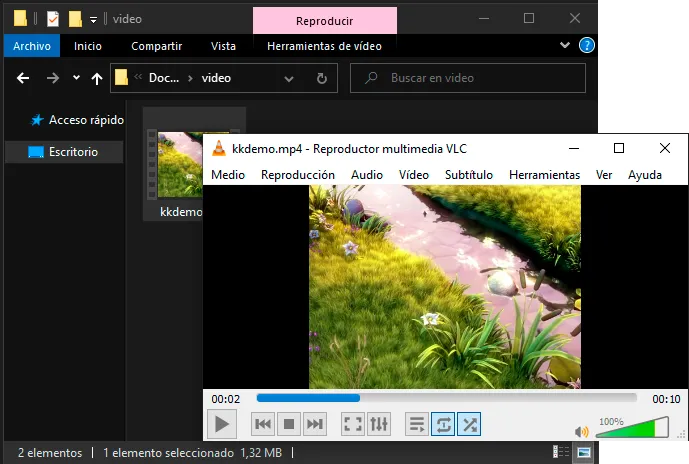Viewport: 689px width, 464px height.
Task: Open the Reproducción menu in VLC
Action: pos(297,175)
